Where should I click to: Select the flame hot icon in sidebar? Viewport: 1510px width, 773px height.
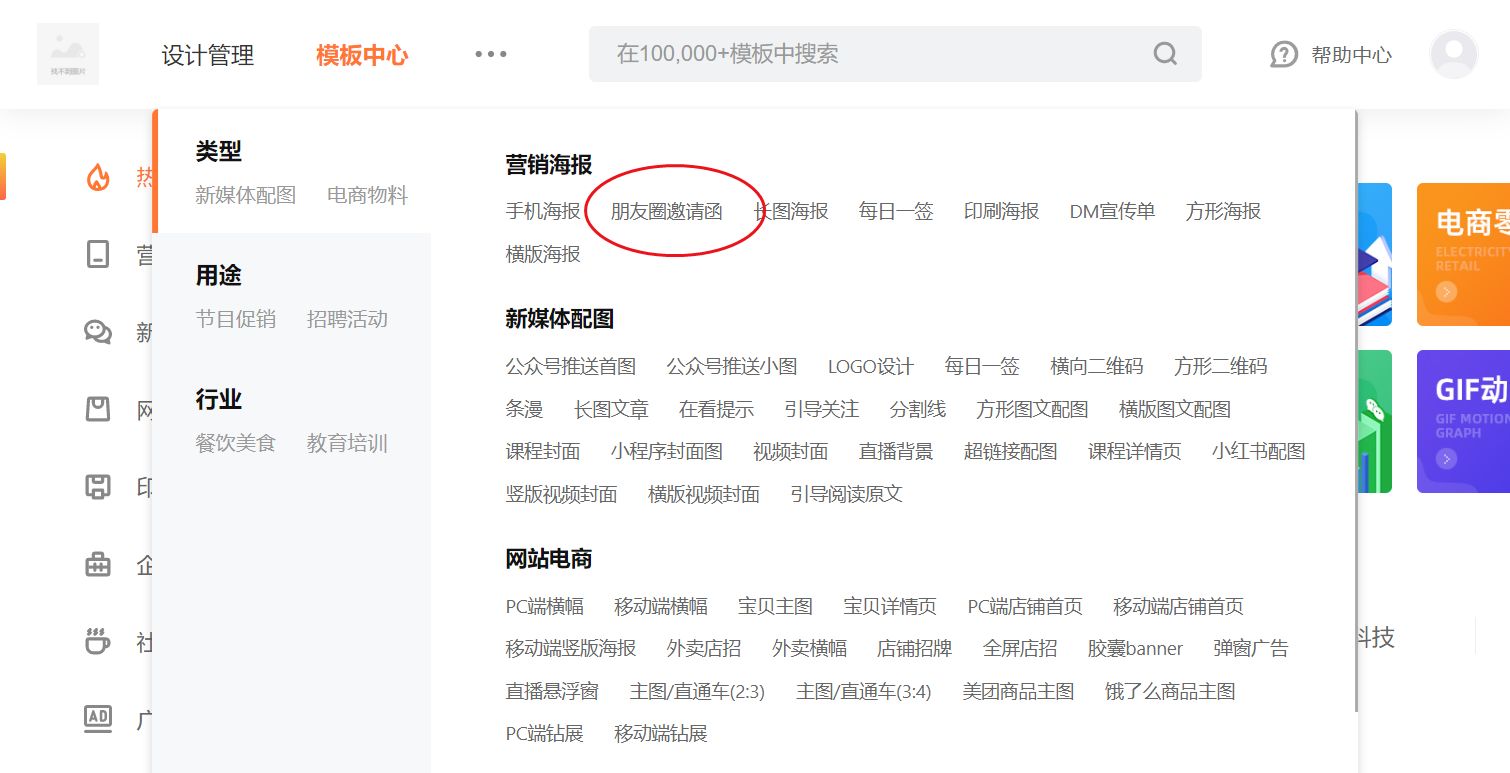[x=97, y=178]
